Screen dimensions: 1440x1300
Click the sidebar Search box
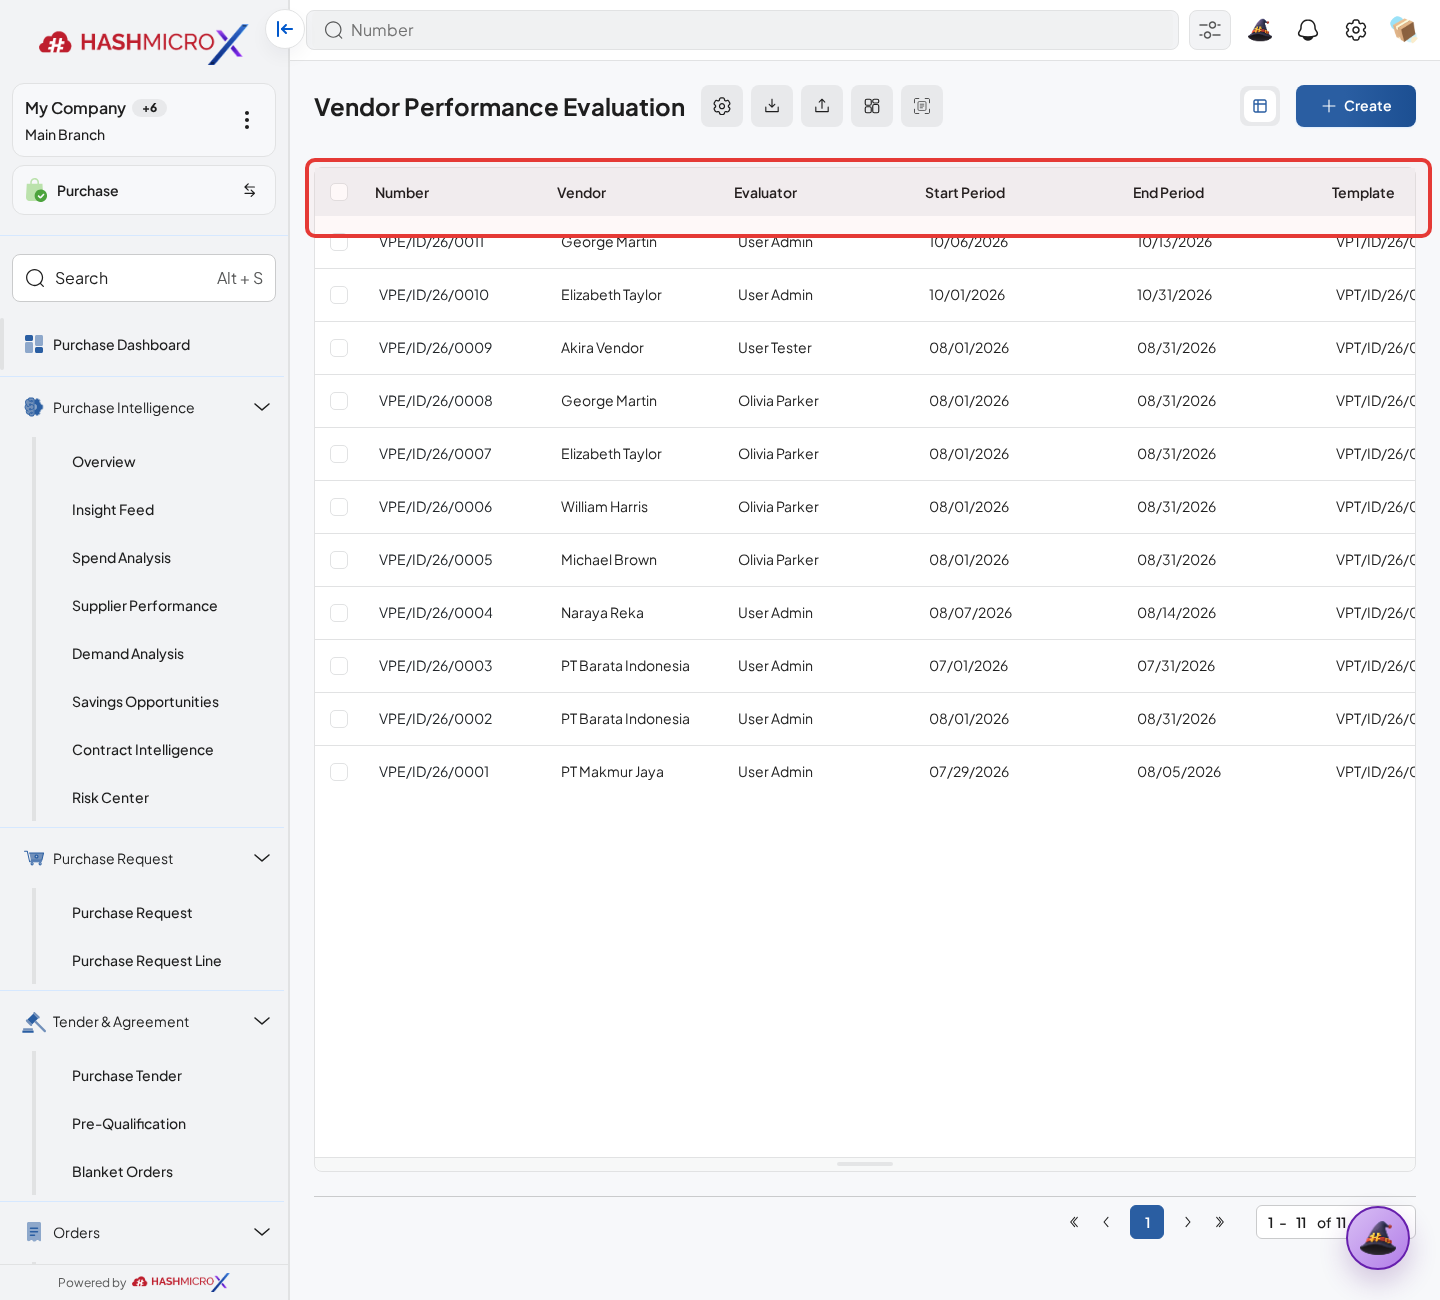(x=144, y=278)
